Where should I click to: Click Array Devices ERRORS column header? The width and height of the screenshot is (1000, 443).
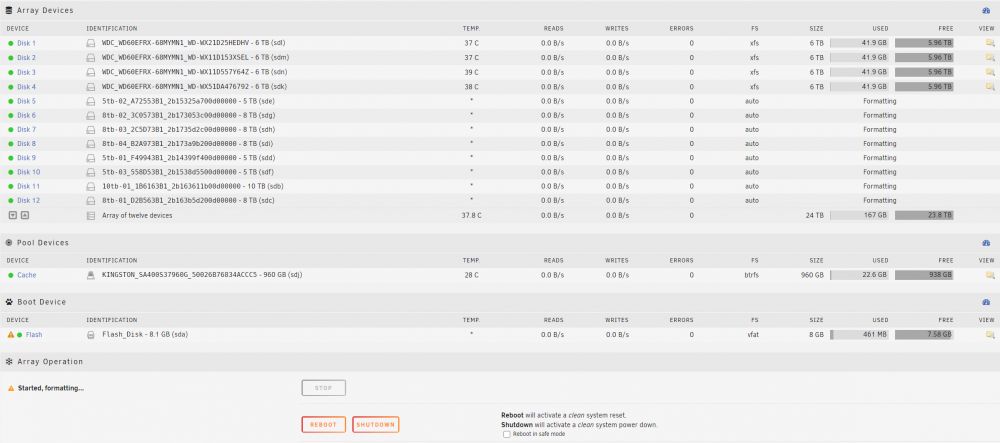tap(681, 29)
